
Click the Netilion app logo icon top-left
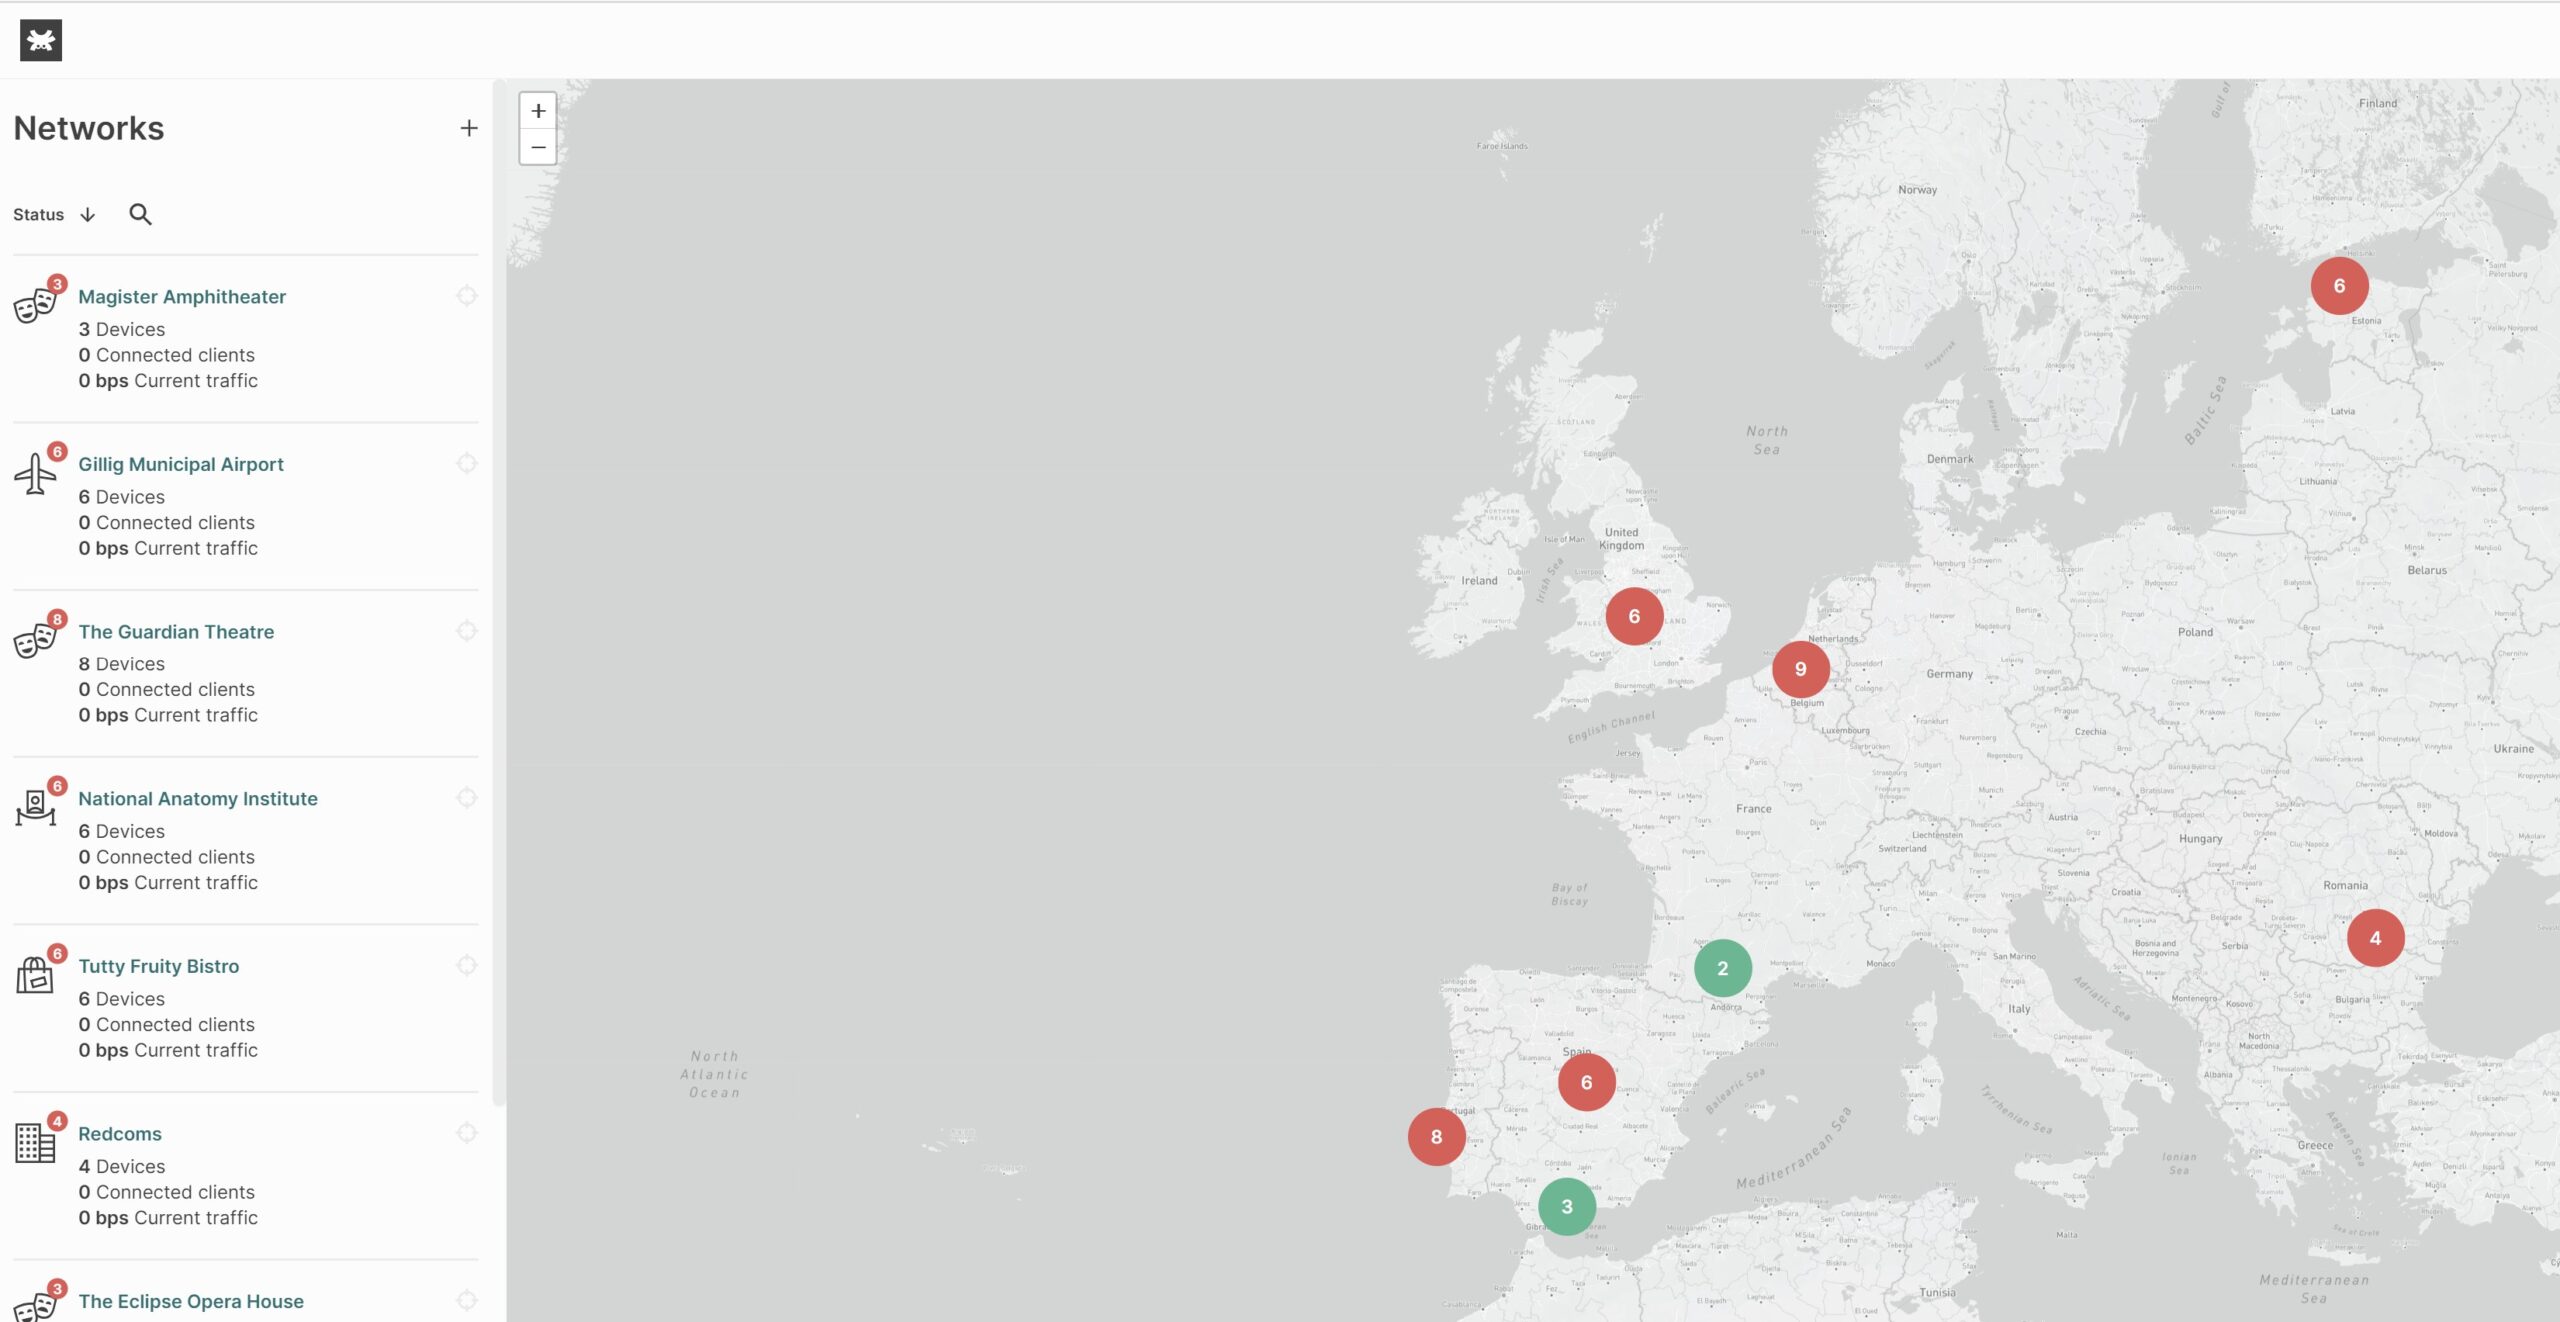point(40,39)
